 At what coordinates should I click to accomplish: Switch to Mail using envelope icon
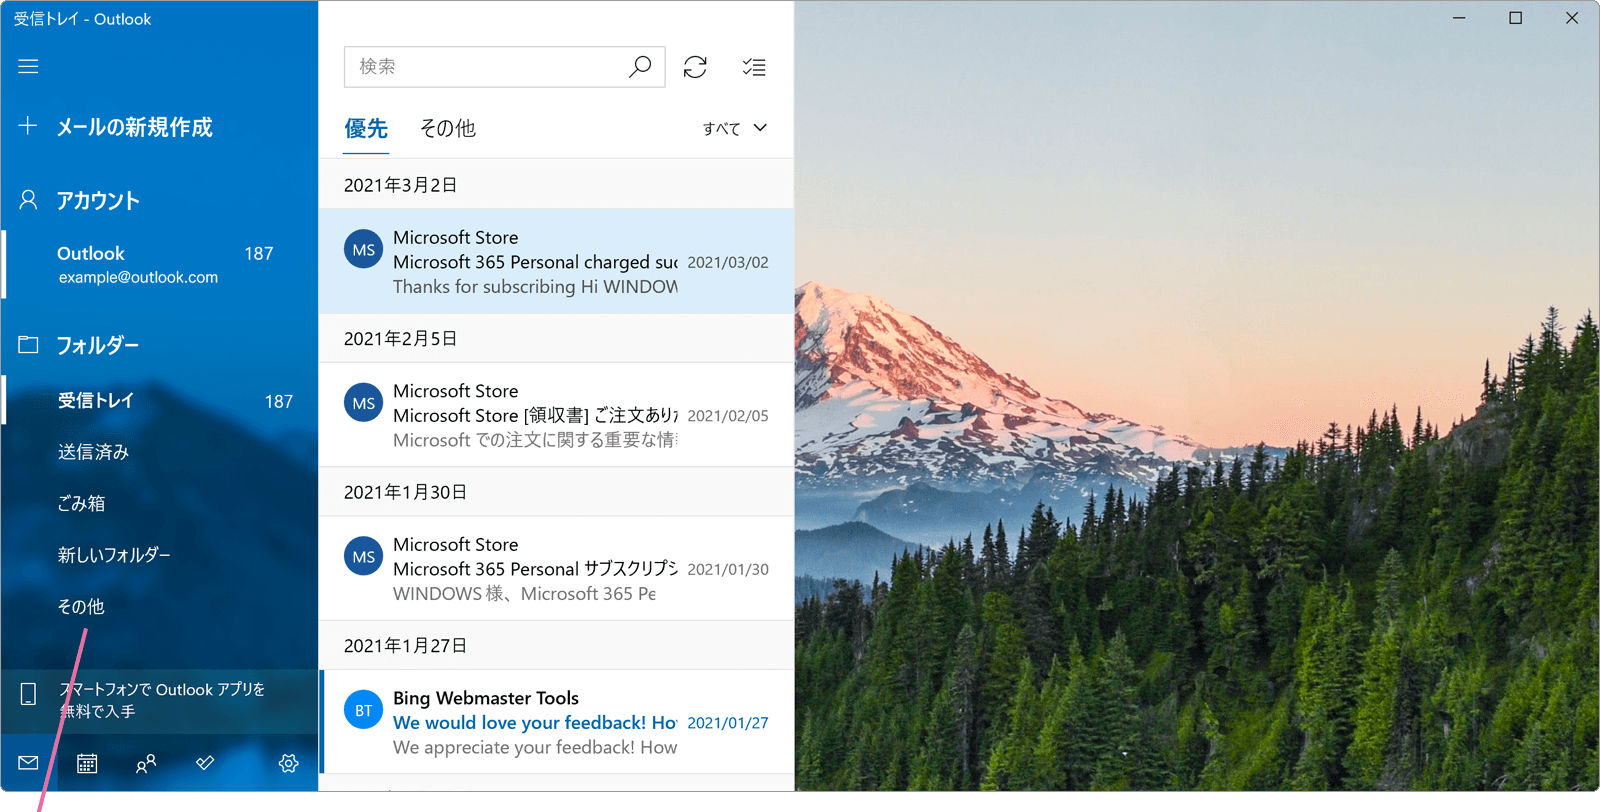(x=28, y=763)
